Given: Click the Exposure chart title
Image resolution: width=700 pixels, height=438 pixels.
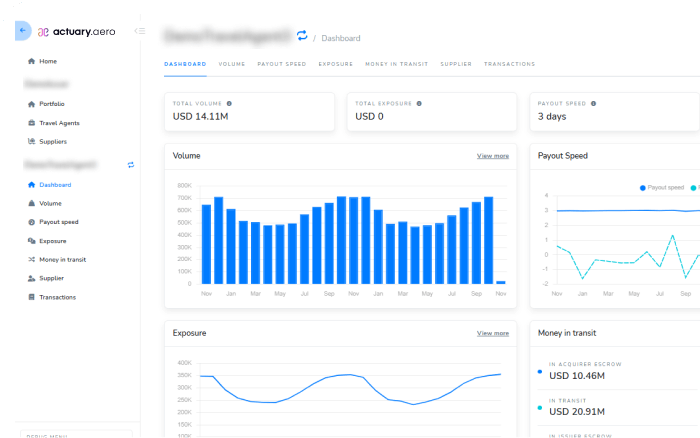Looking at the screenshot, I should tap(189, 333).
